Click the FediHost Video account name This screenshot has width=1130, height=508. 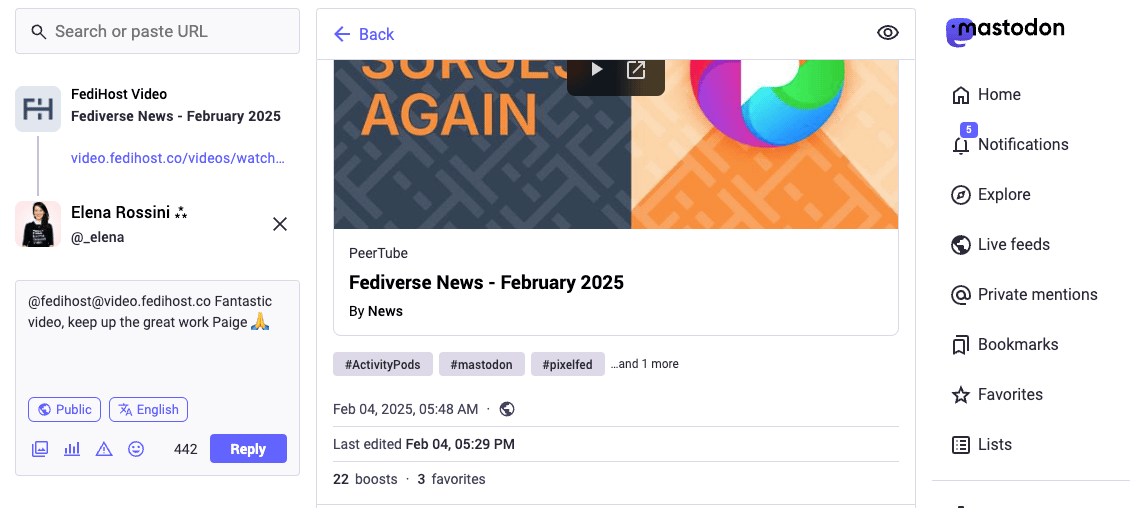pos(119,94)
